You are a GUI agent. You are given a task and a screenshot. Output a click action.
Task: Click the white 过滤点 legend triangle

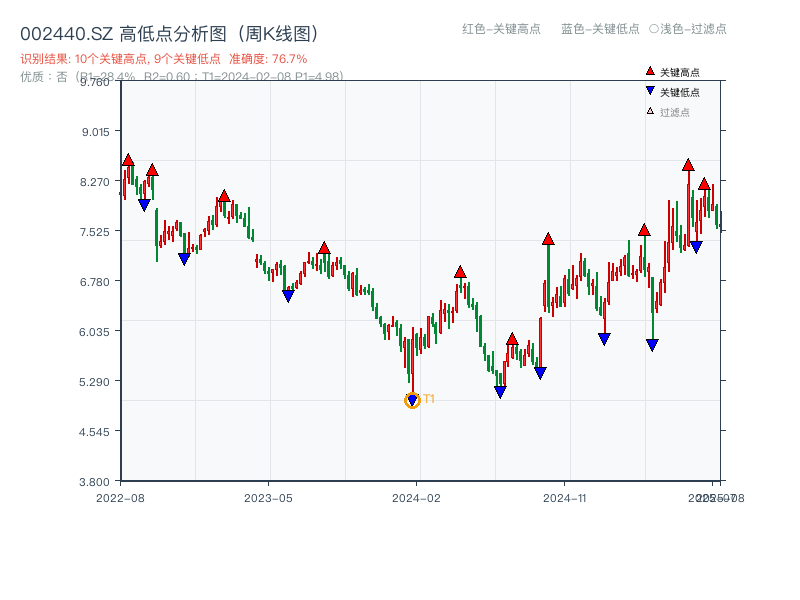(650, 111)
